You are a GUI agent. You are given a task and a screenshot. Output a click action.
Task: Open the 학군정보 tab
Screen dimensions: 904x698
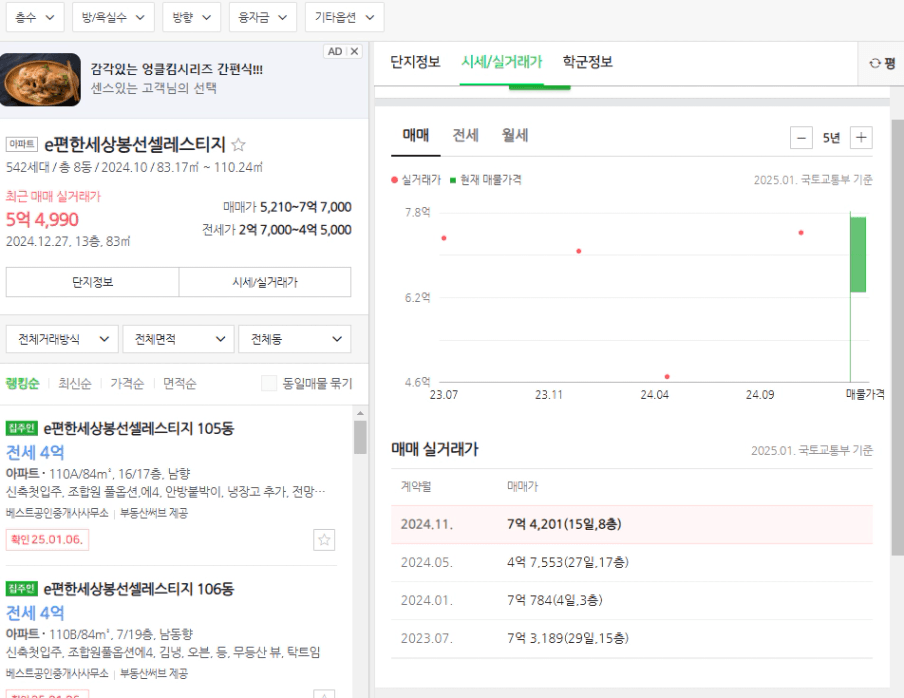(587, 62)
